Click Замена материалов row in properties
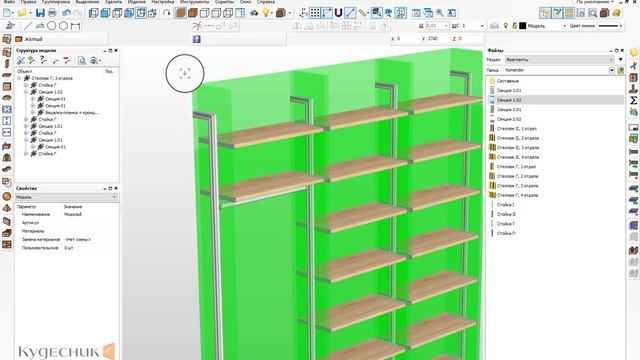 coord(67,239)
